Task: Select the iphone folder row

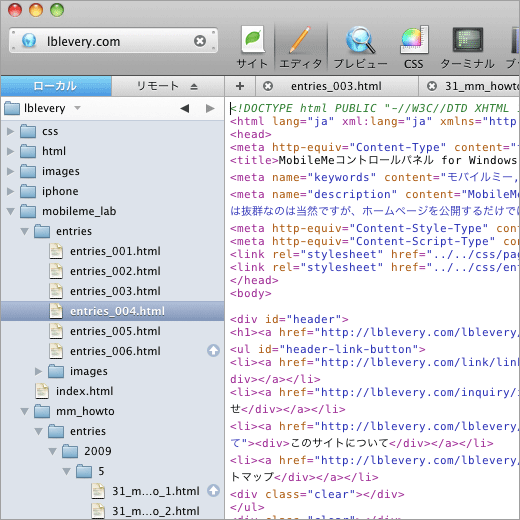Action: pos(113,191)
